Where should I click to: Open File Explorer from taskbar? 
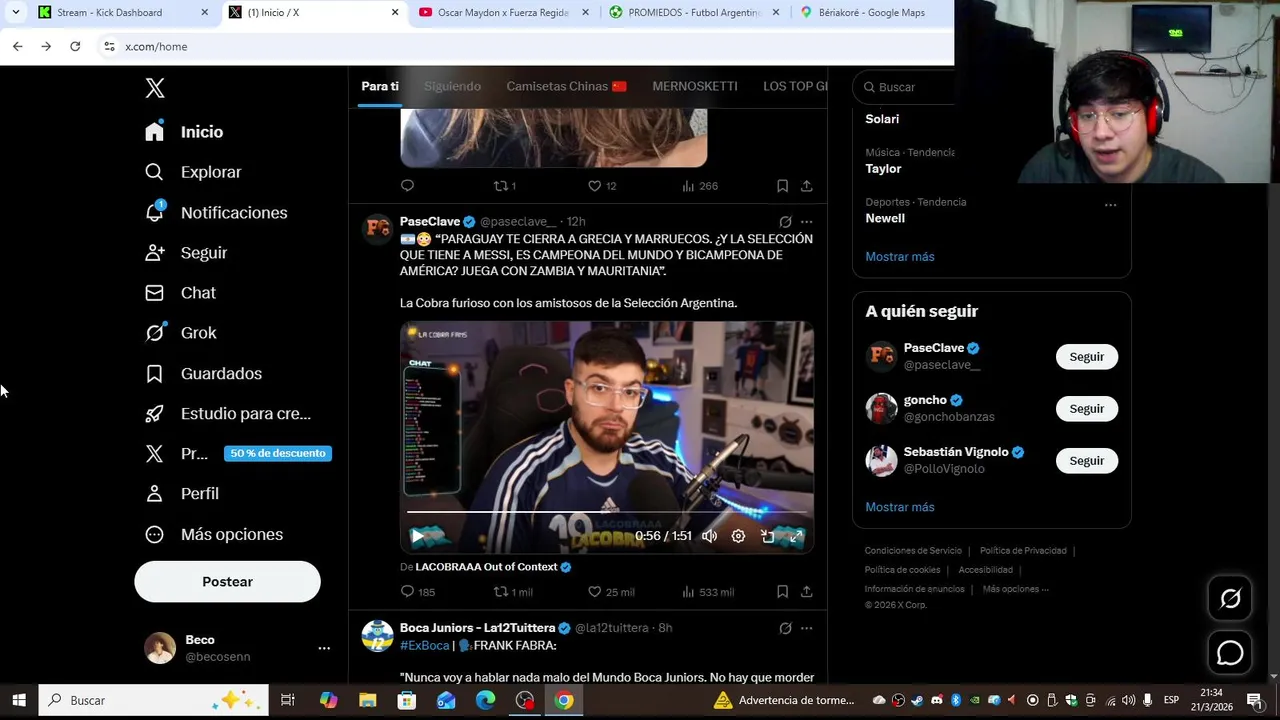coord(367,700)
